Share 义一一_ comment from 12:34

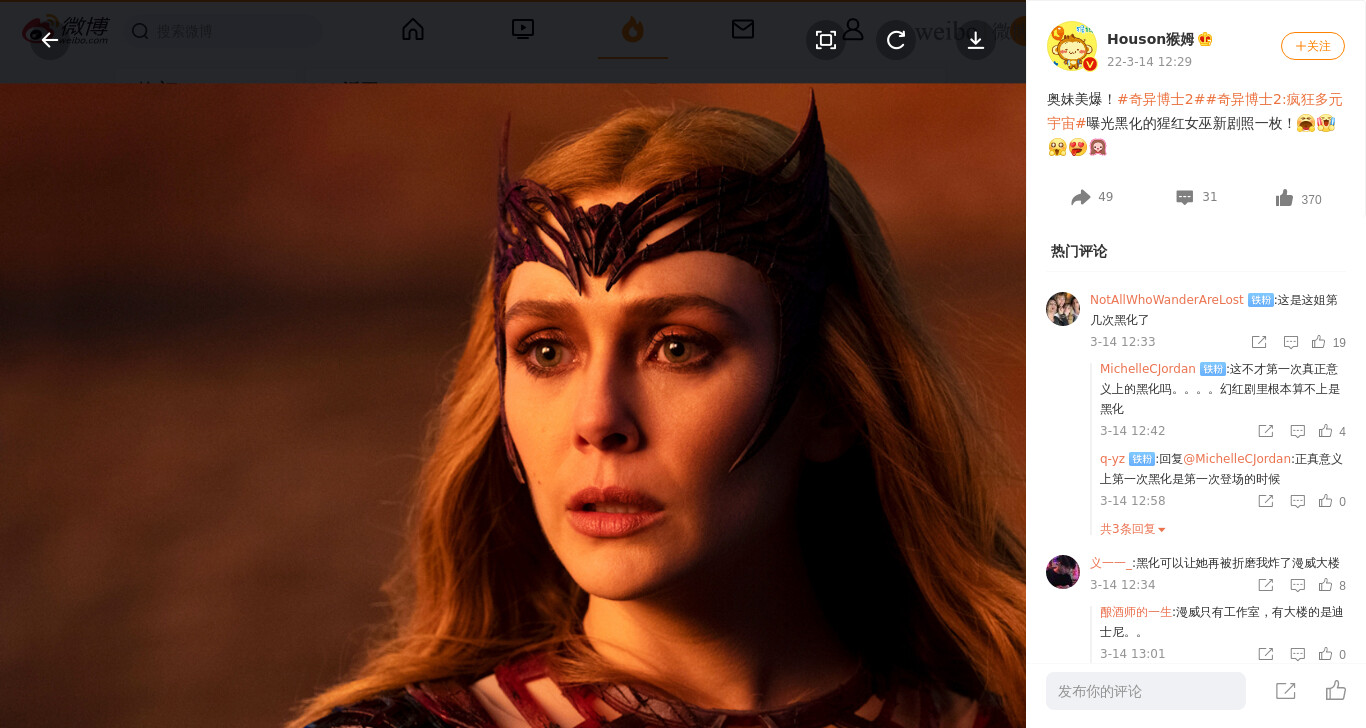click(1266, 585)
